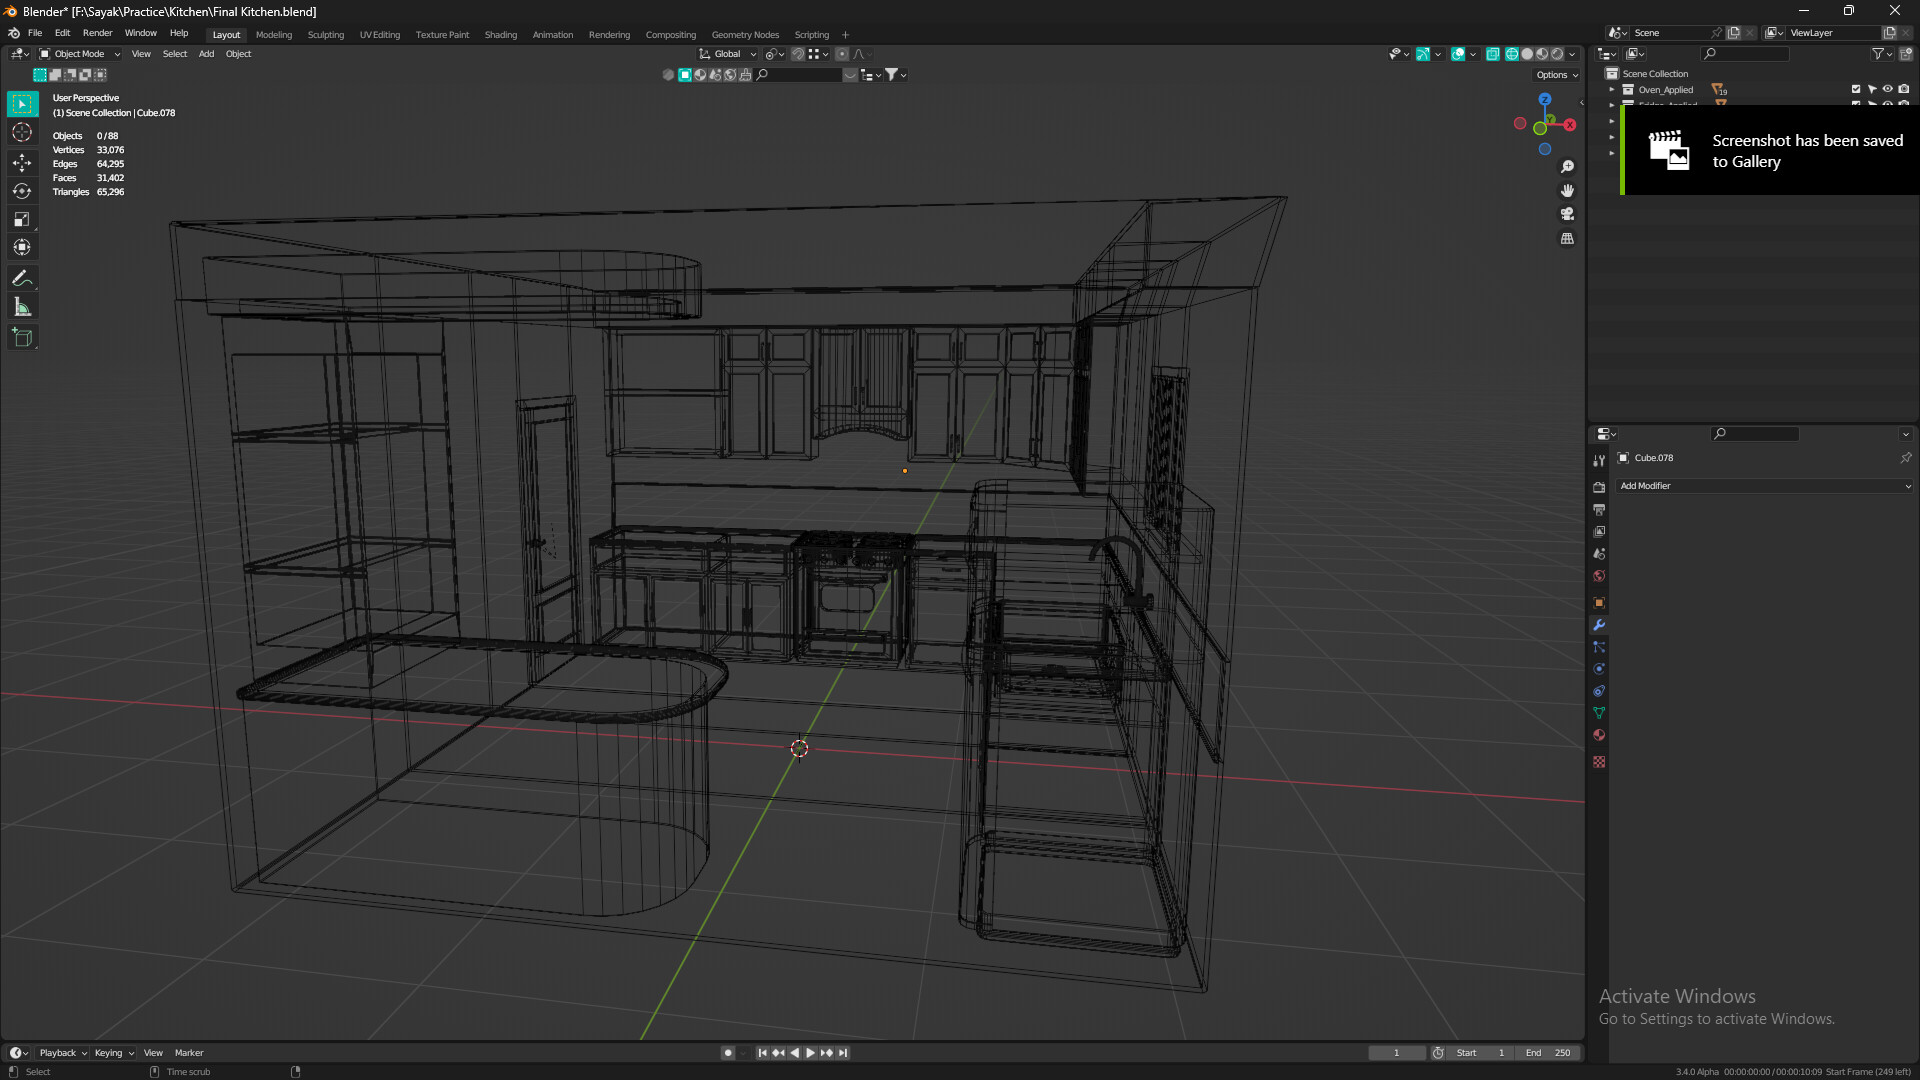Open the Material properties tab
Screen dimensions: 1920x1080
tap(1599, 735)
